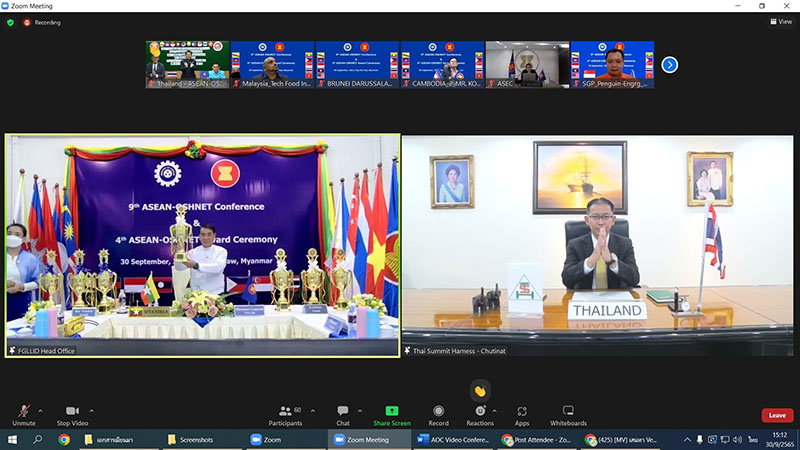Open the Reactions menu
This screenshot has height=450, width=800.
(x=480, y=412)
